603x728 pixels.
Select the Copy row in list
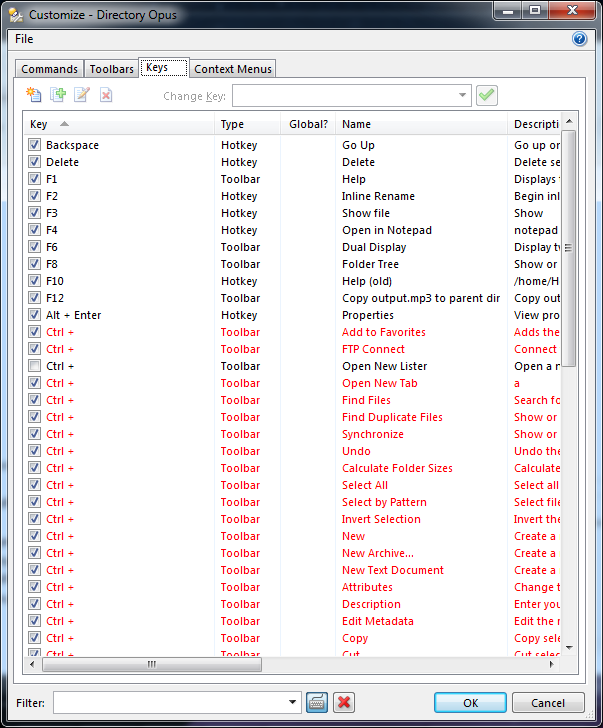[x=292, y=638]
